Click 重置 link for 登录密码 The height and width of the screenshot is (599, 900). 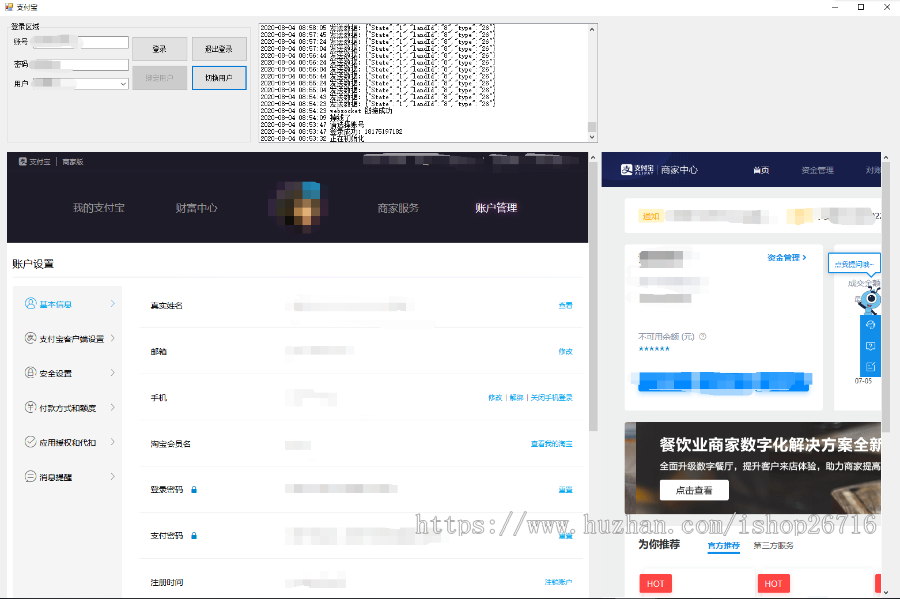tap(565, 489)
